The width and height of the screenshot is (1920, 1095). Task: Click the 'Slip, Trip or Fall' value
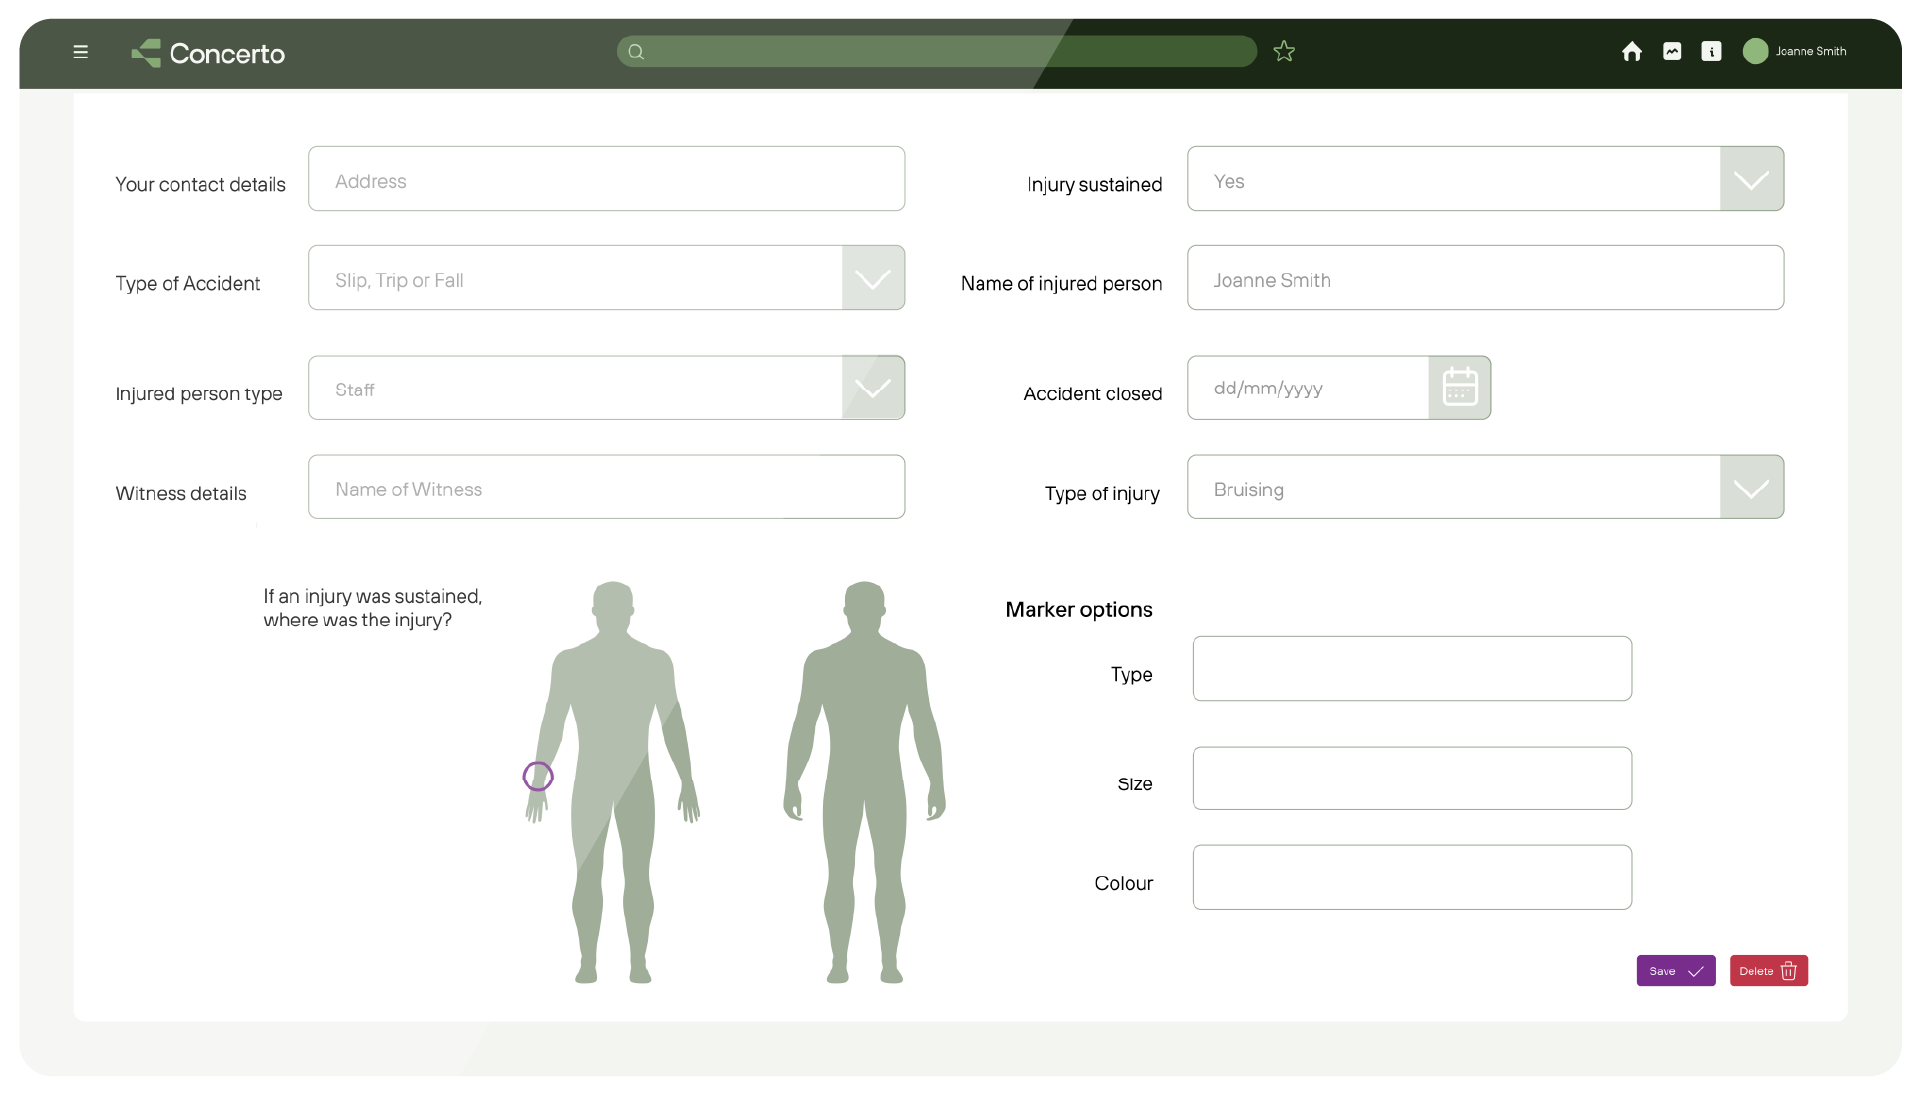click(x=399, y=281)
